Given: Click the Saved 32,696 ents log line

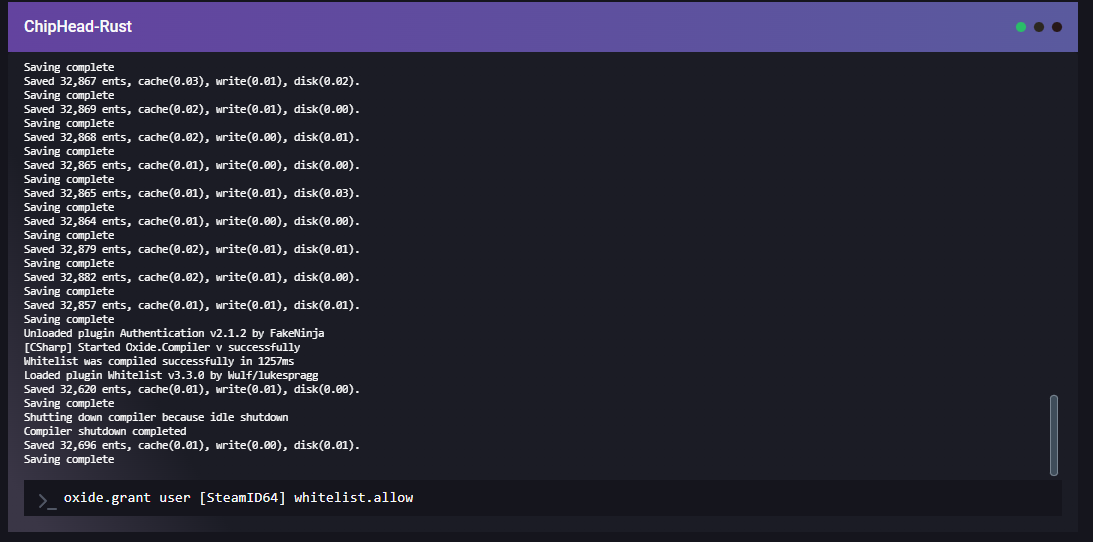Looking at the screenshot, I should (192, 445).
